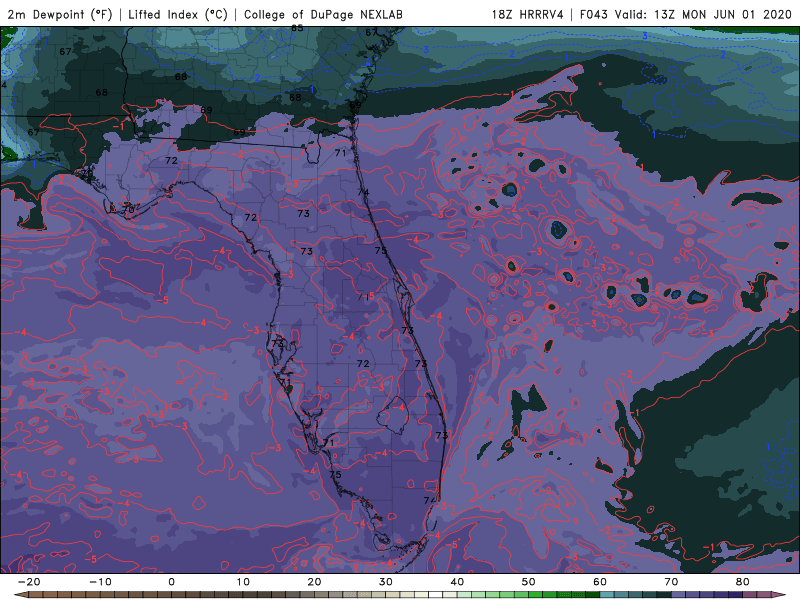The image size is (800, 600).
Task: Click the "60" color scale label
Action: (600, 582)
